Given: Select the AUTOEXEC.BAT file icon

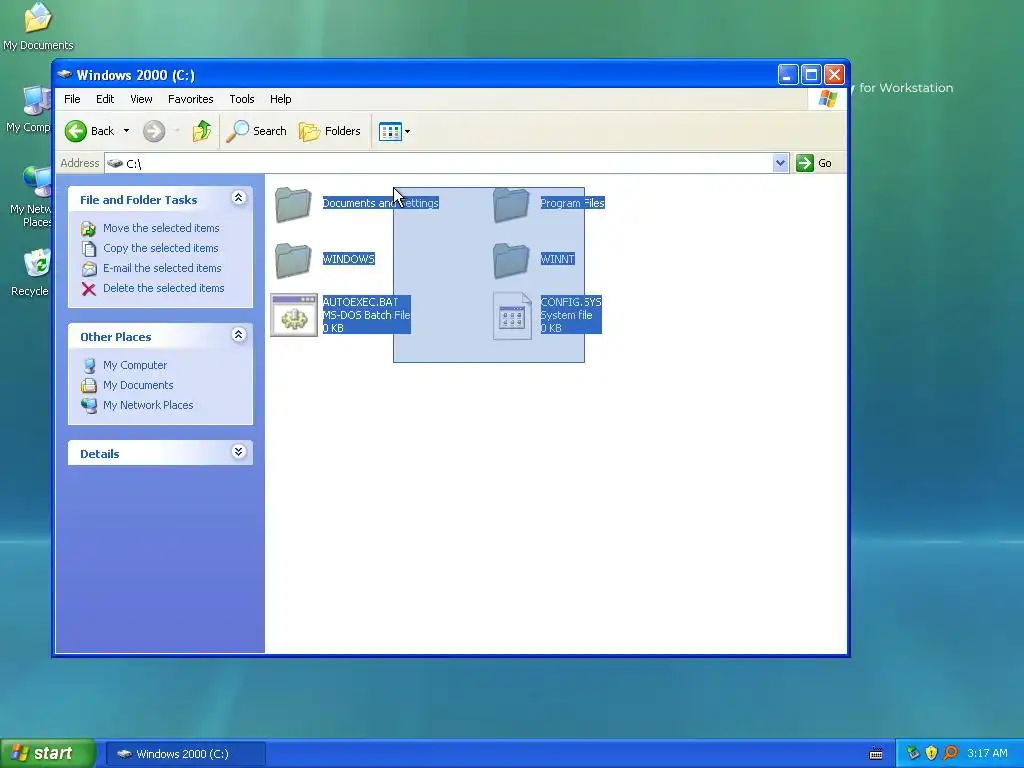Looking at the screenshot, I should 294,315.
